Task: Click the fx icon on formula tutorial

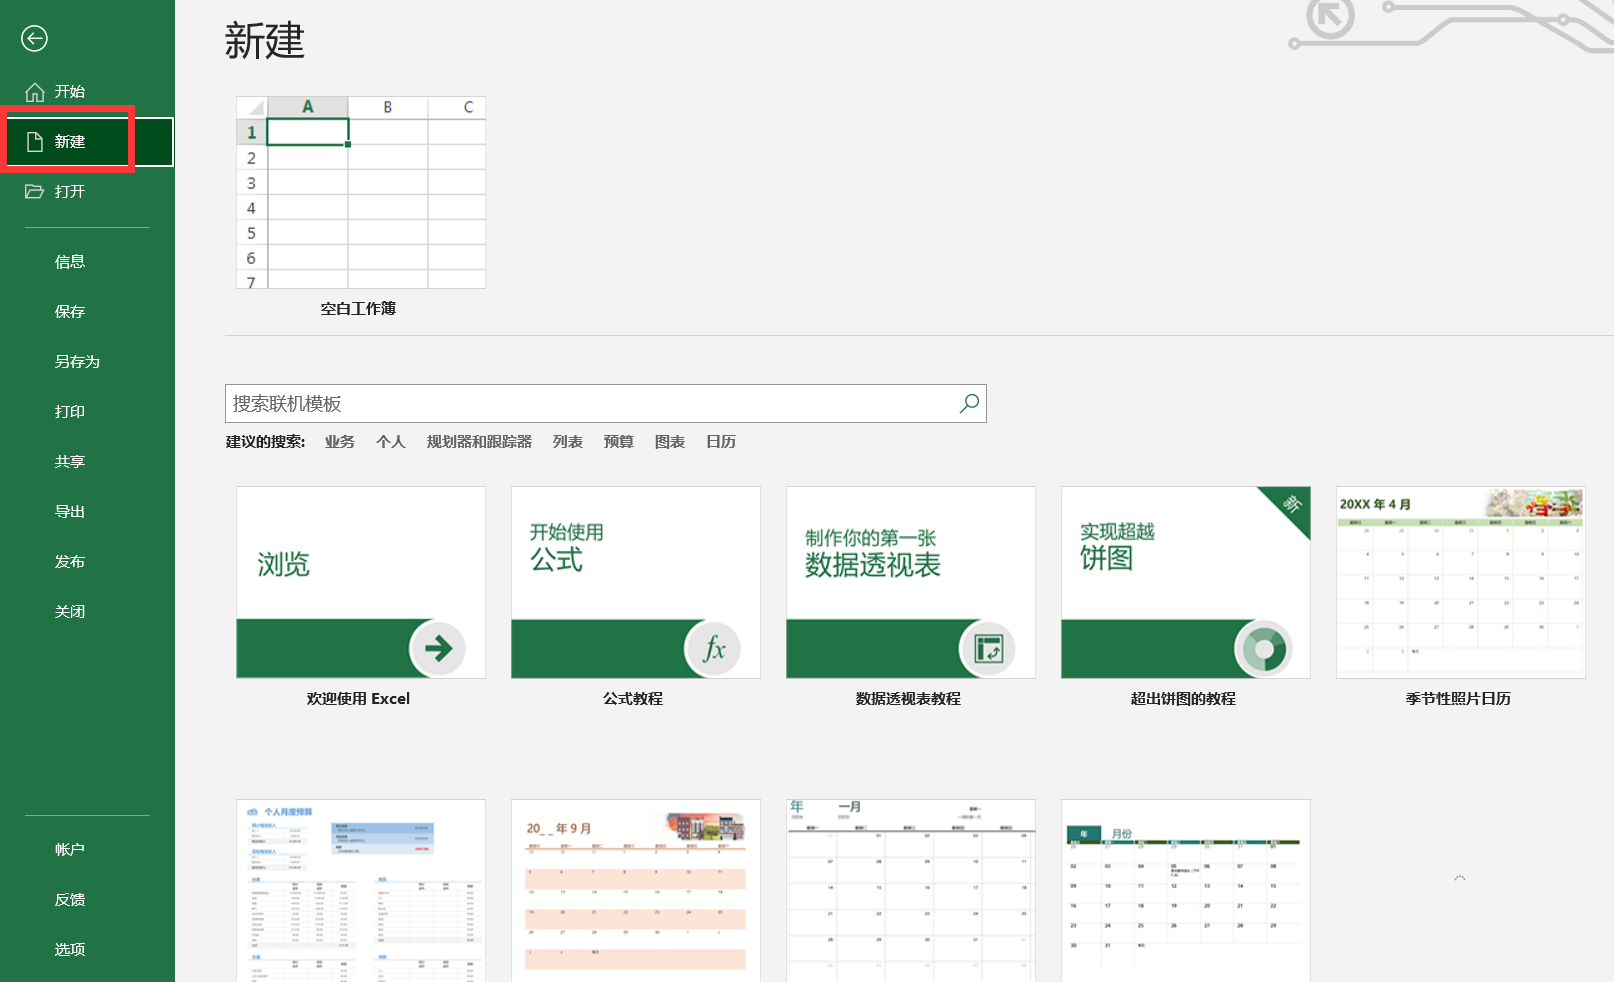Action: [713, 648]
